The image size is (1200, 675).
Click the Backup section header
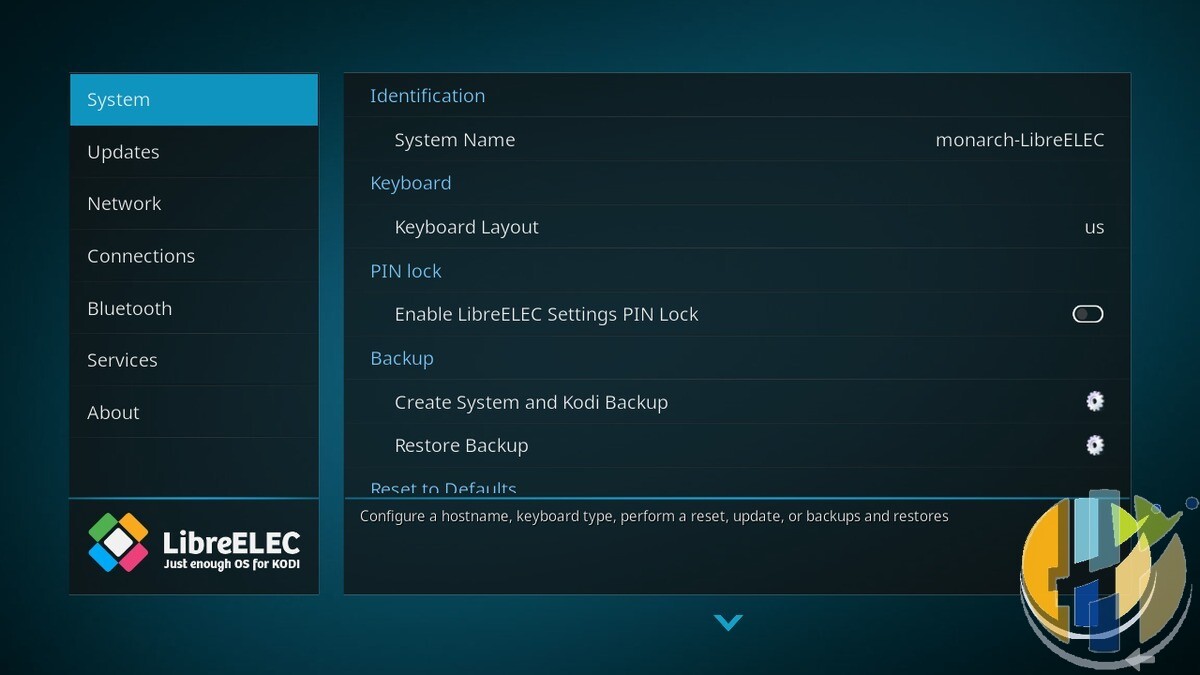coord(401,358)
